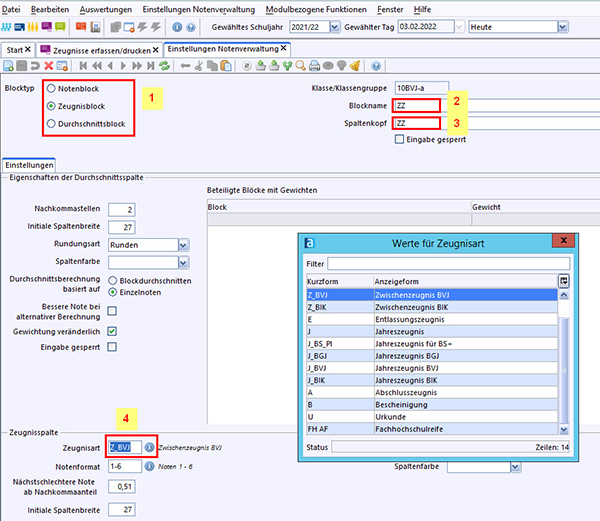Click the Filter field in Zeugnisart dialog
Image resolution: width=600 pixels, height=521 pixels.
448,264
